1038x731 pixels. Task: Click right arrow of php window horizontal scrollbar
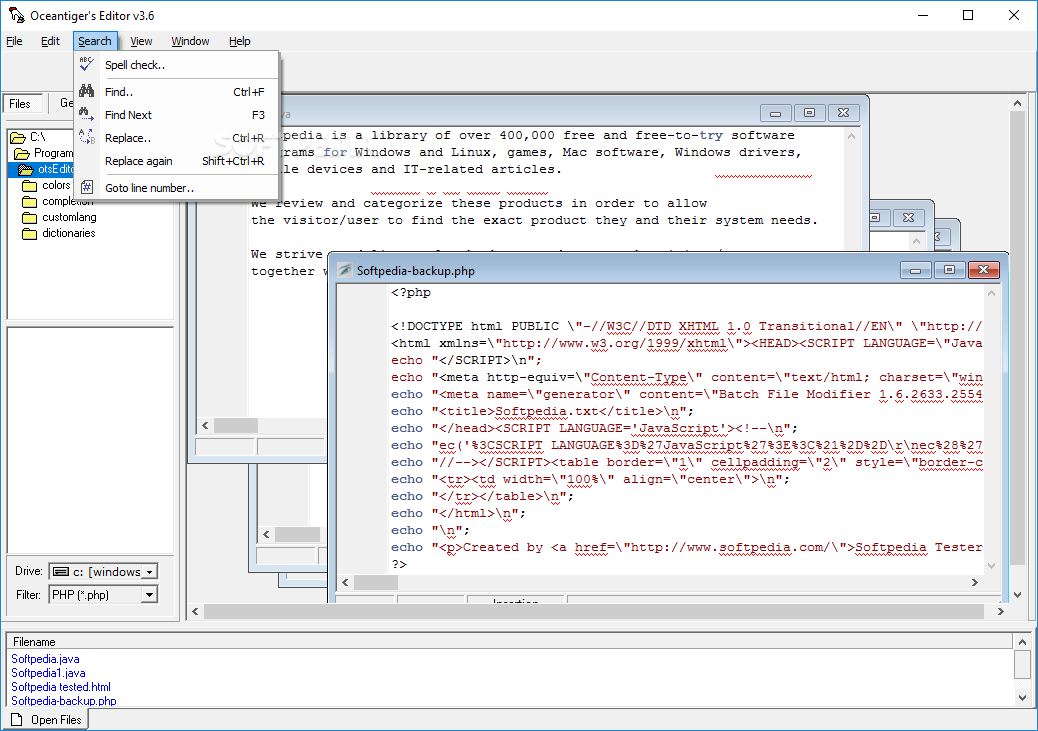click(974, 583)
